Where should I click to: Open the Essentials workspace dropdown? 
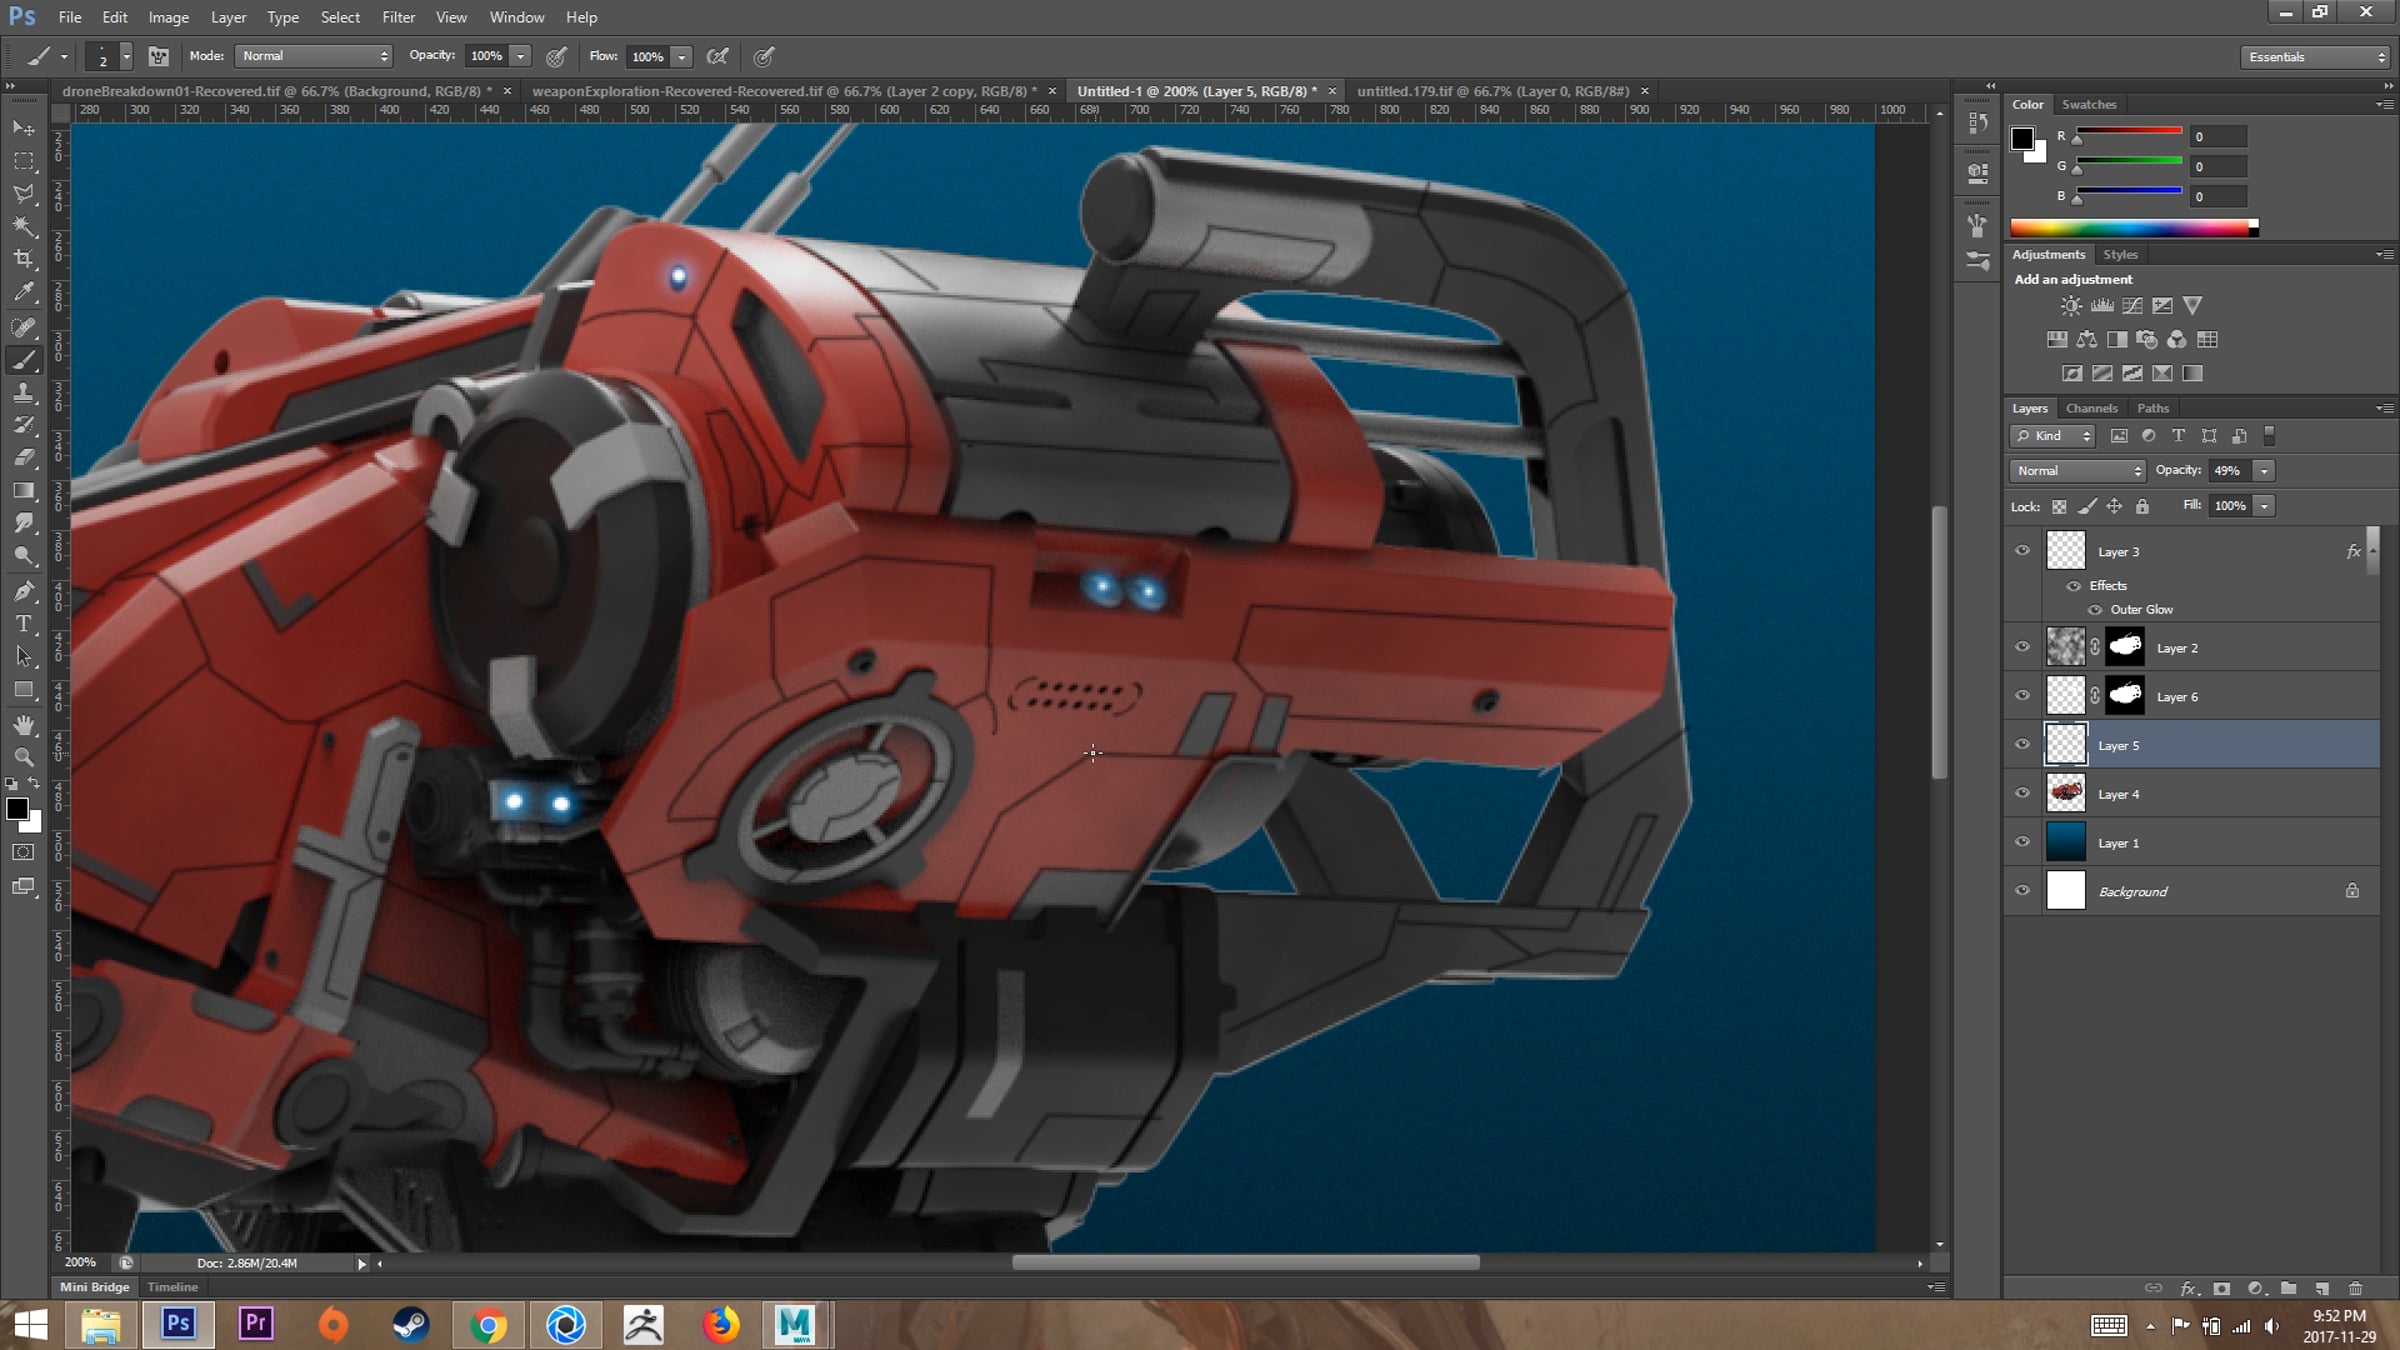[x=2314, y=57]
